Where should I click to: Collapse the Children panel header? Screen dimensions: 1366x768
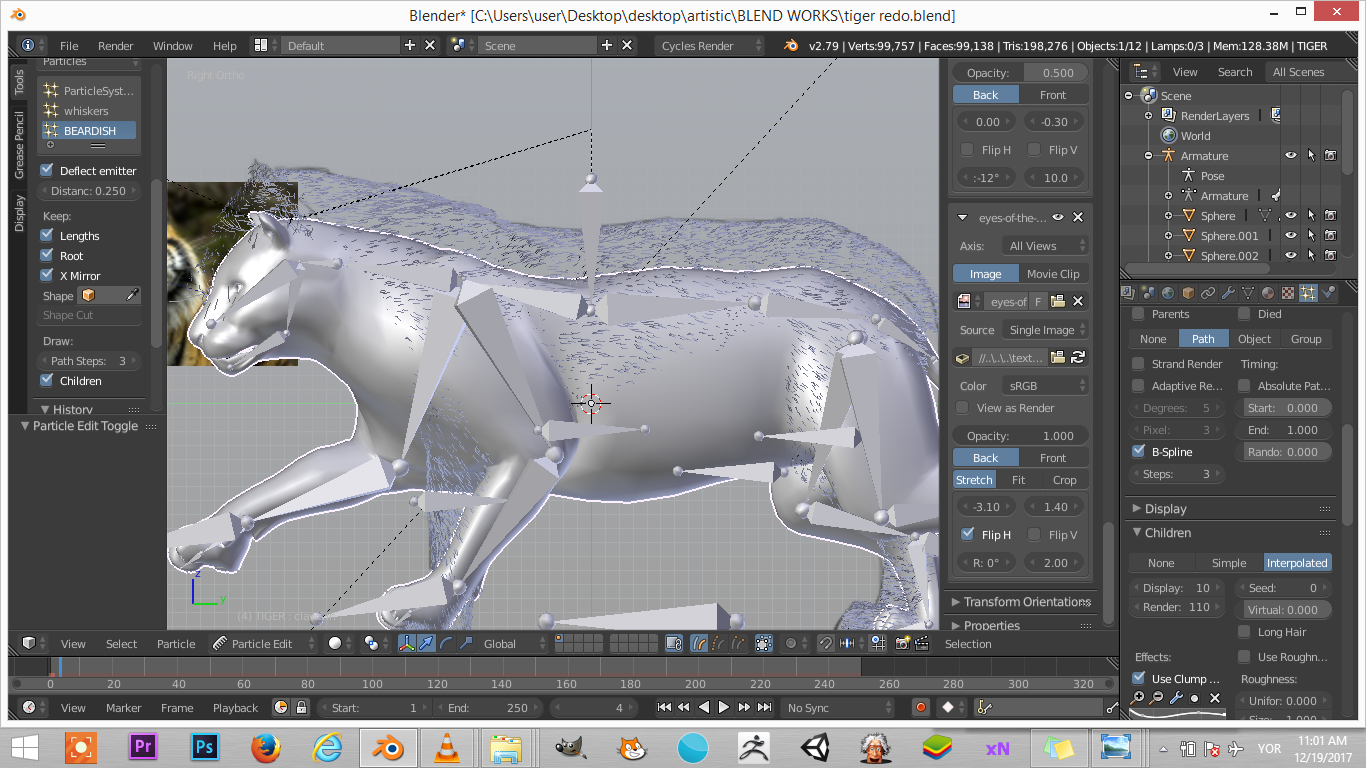[1230, 533]
